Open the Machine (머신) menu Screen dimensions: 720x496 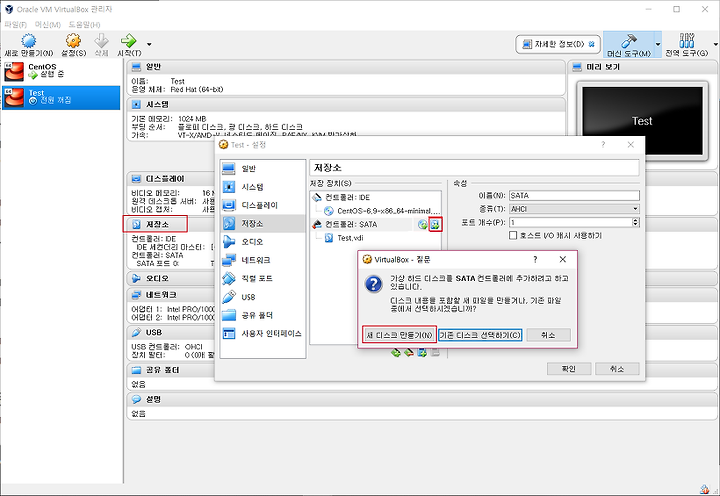tap(48, 24)
